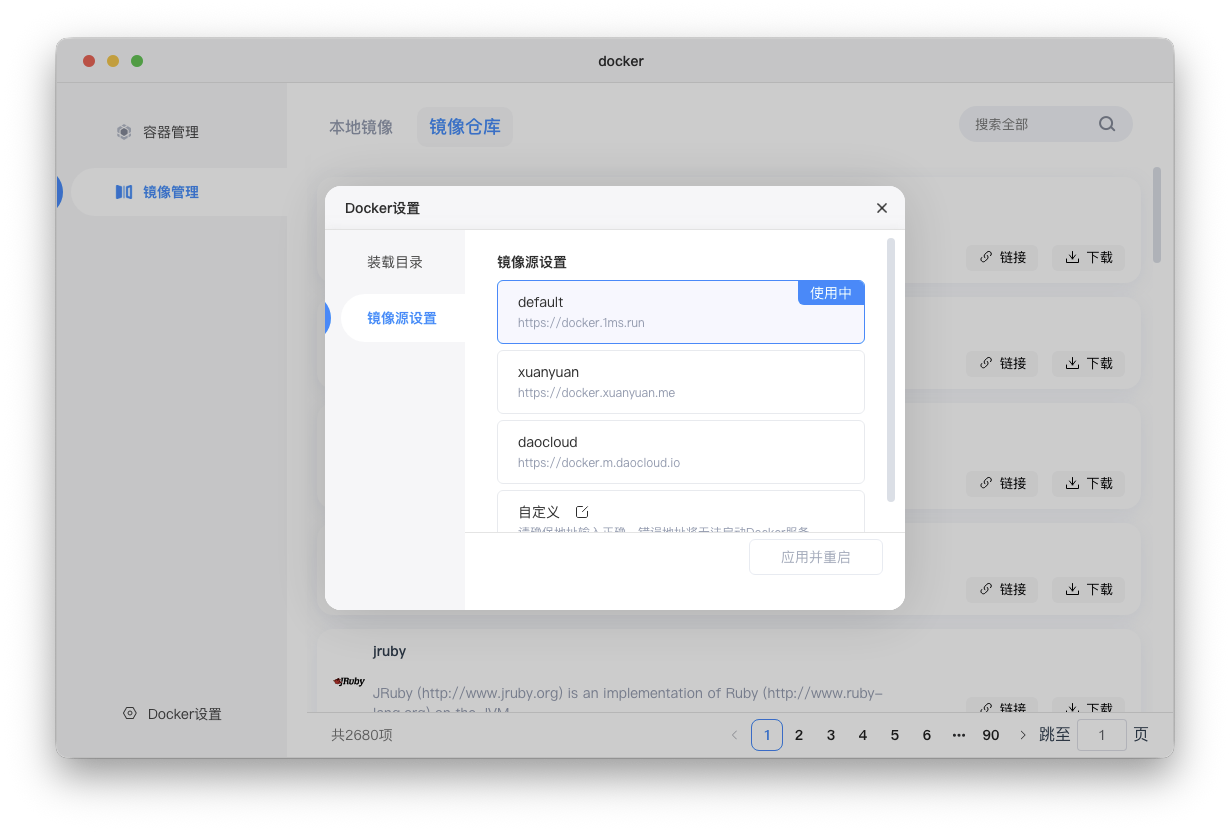Choose the daocloud mirror source
Viewport: 1230px width, 832px height.
click(681, 452)
